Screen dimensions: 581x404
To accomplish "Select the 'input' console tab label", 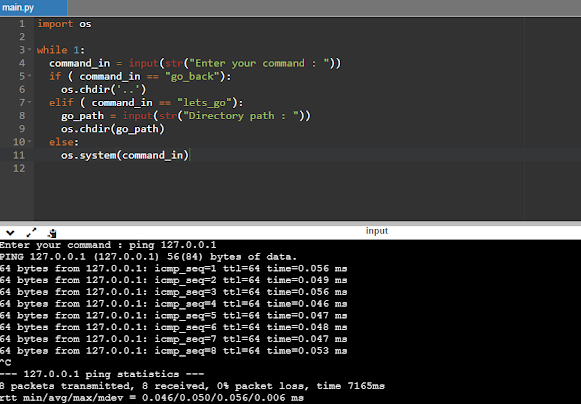I will (x=377, y=231).
